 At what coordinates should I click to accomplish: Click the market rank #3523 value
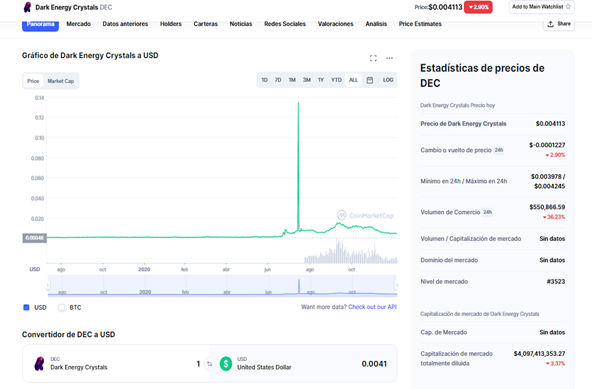coord(556,282)
